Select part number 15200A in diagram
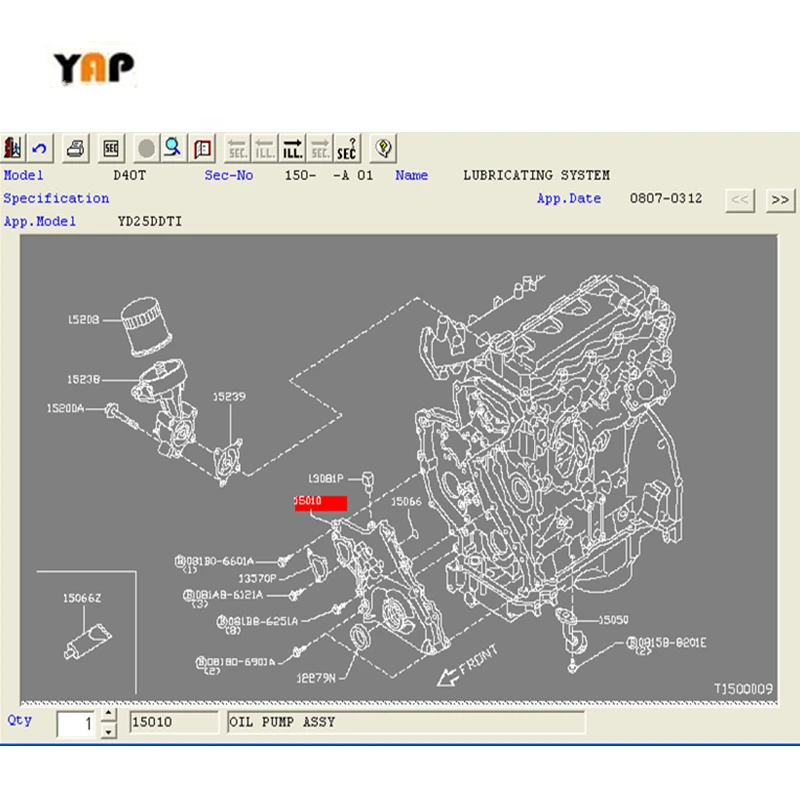This screenshot has width=800, height=800. click(x=65, y=409)
